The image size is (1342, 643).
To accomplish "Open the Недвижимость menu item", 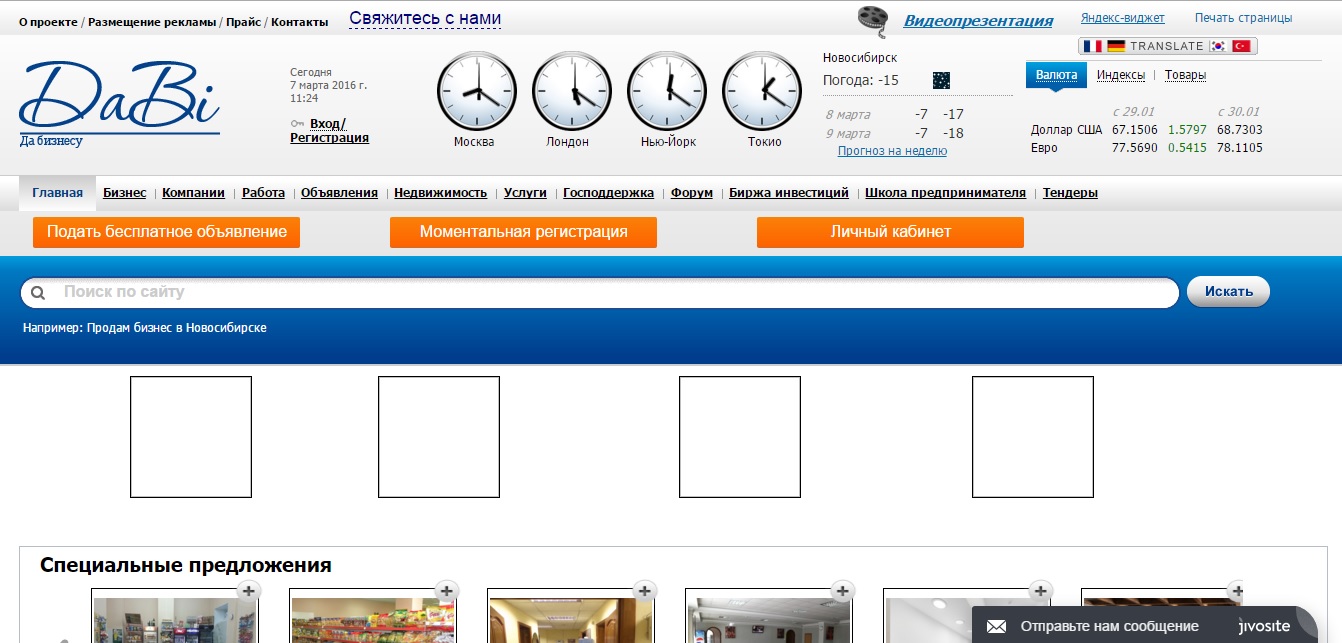I will (x=441, y=193).
